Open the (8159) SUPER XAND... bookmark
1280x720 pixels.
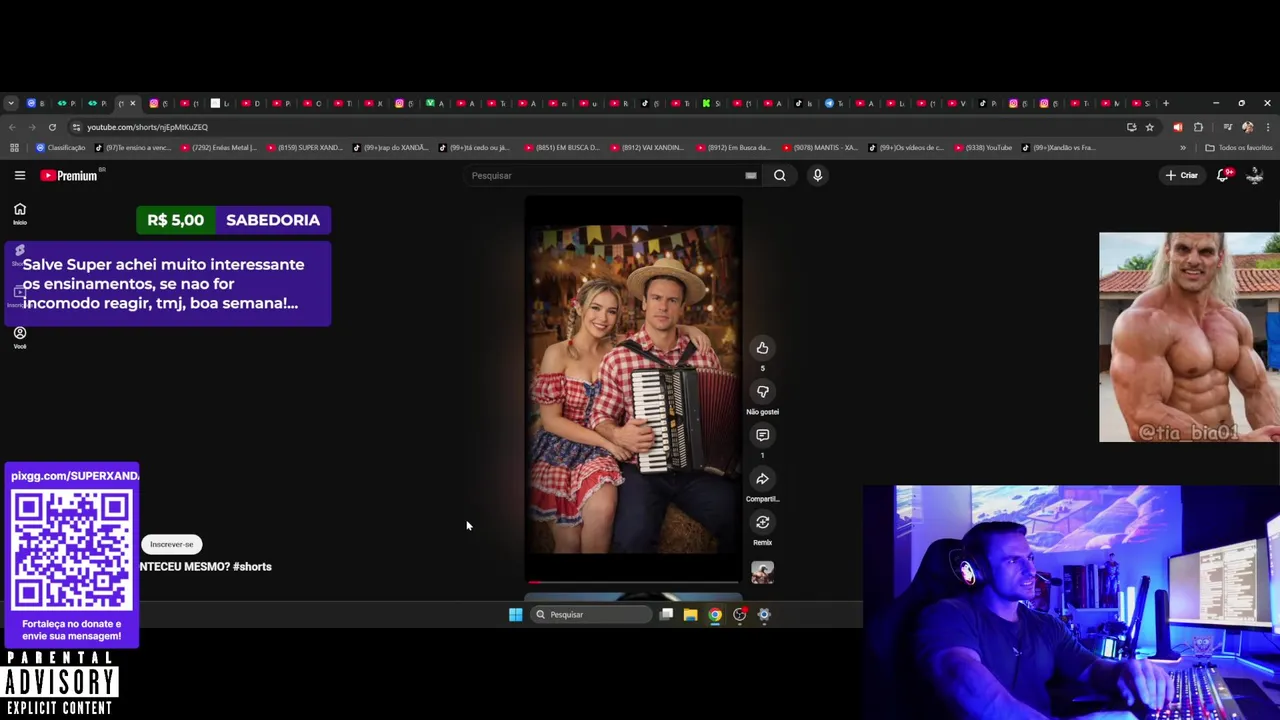(304, 148)
